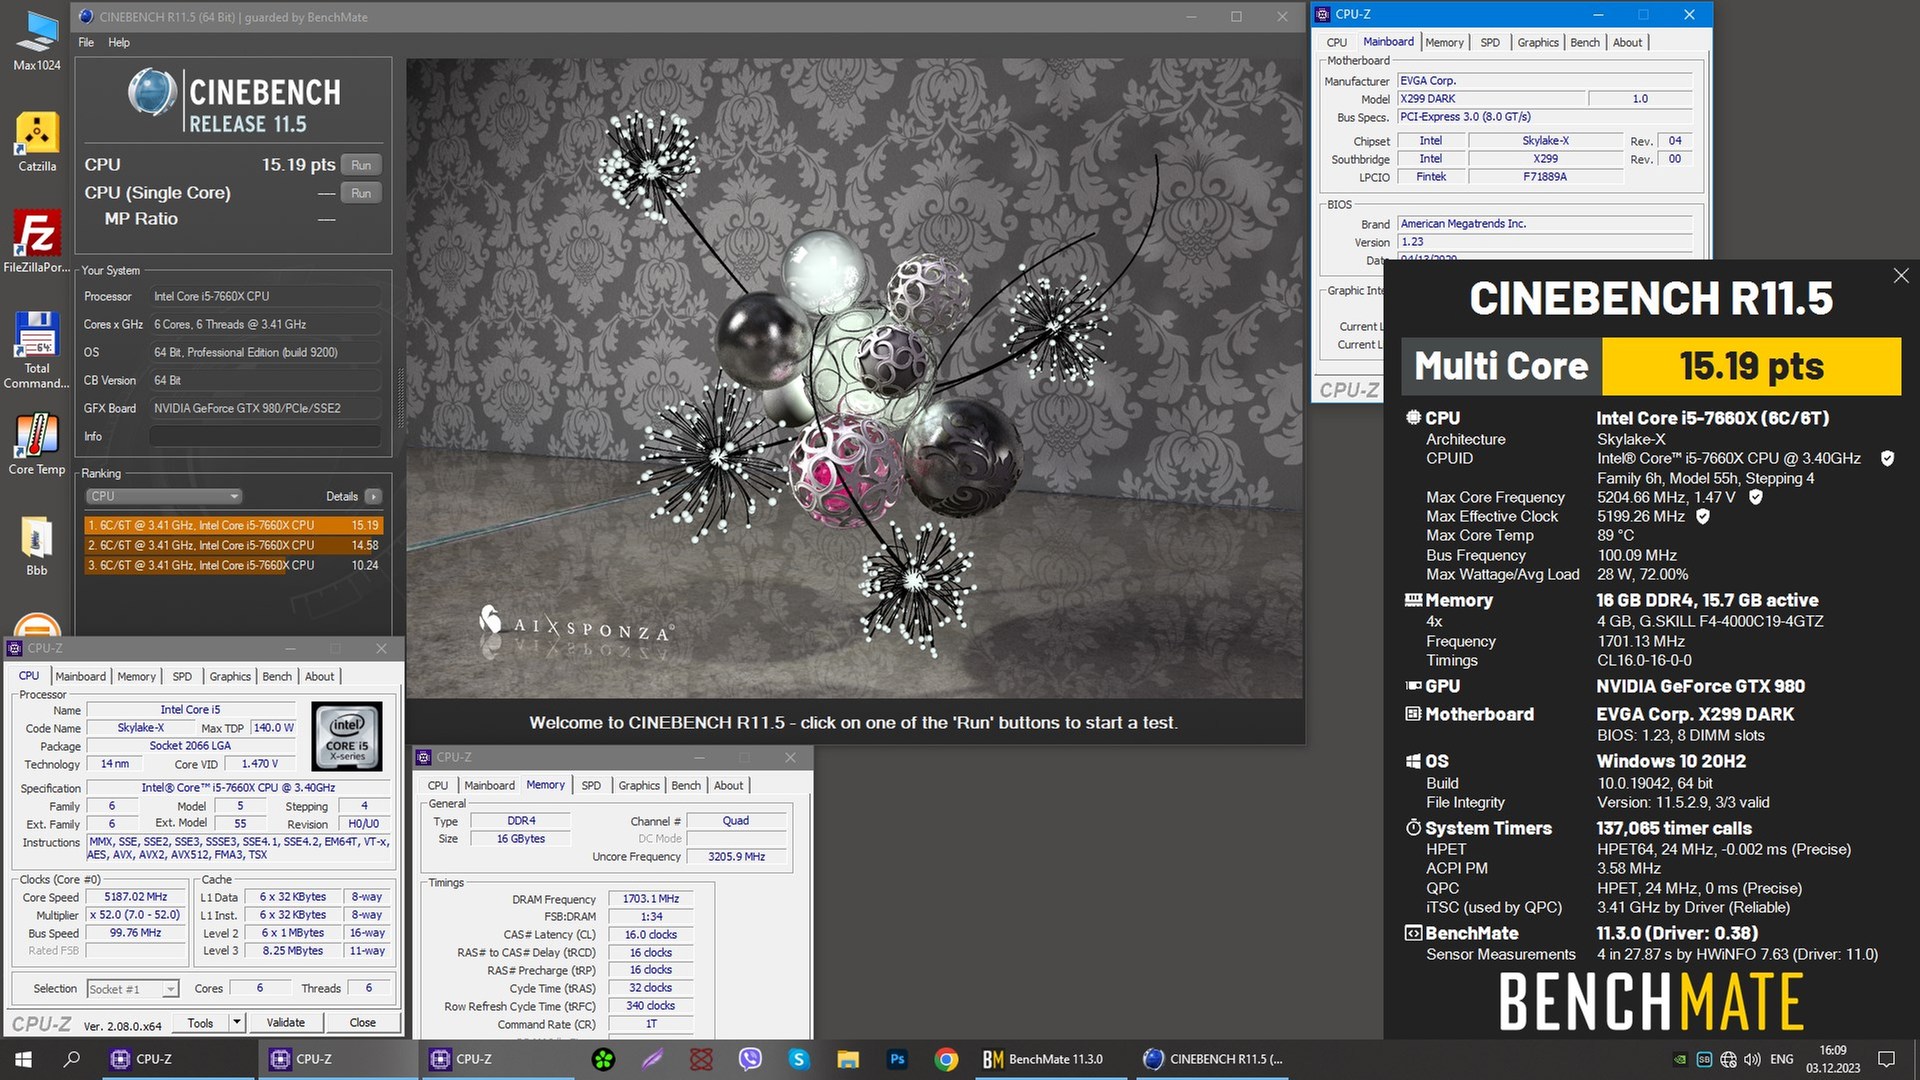Image resolution: width=1920 pixels, height=1080 pixels.
Task: Open the purple feather taskbar icon
Action: click(x=652, y=1059)
